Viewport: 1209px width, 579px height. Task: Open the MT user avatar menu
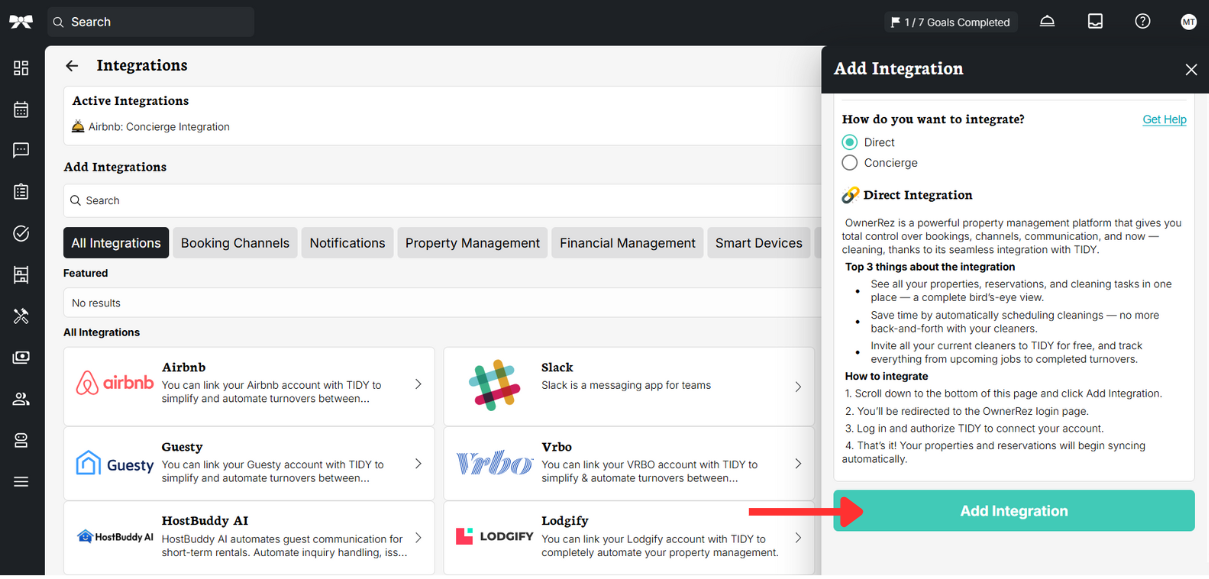tap(1188, 21)
